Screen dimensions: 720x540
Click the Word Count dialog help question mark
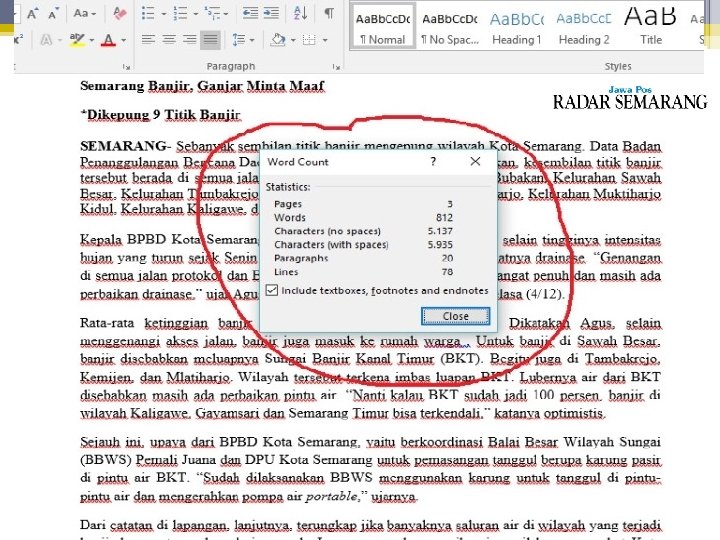pos(433,161)
